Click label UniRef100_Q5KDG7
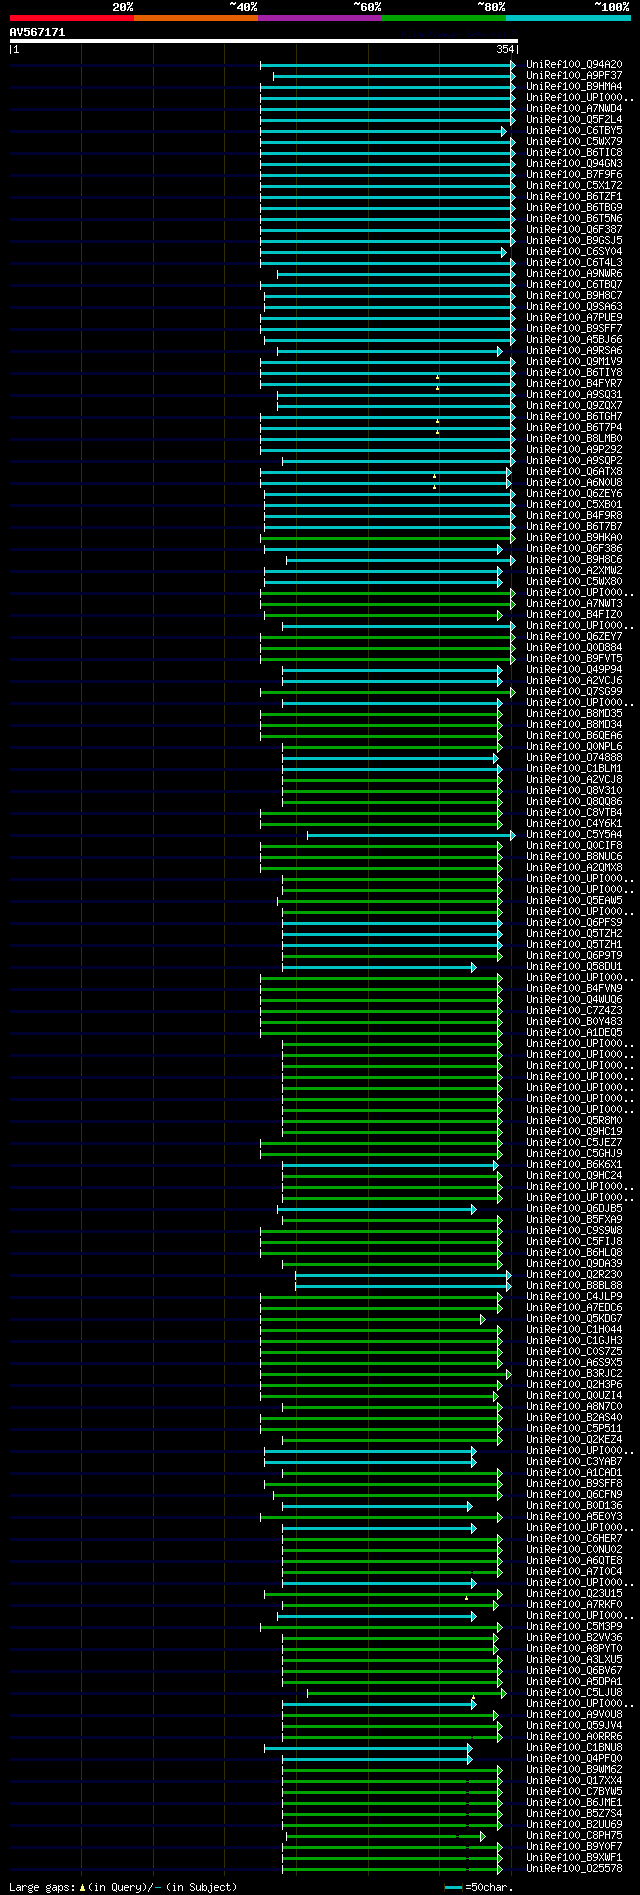Screen dimensions: 640x1895 point(574,1318)
